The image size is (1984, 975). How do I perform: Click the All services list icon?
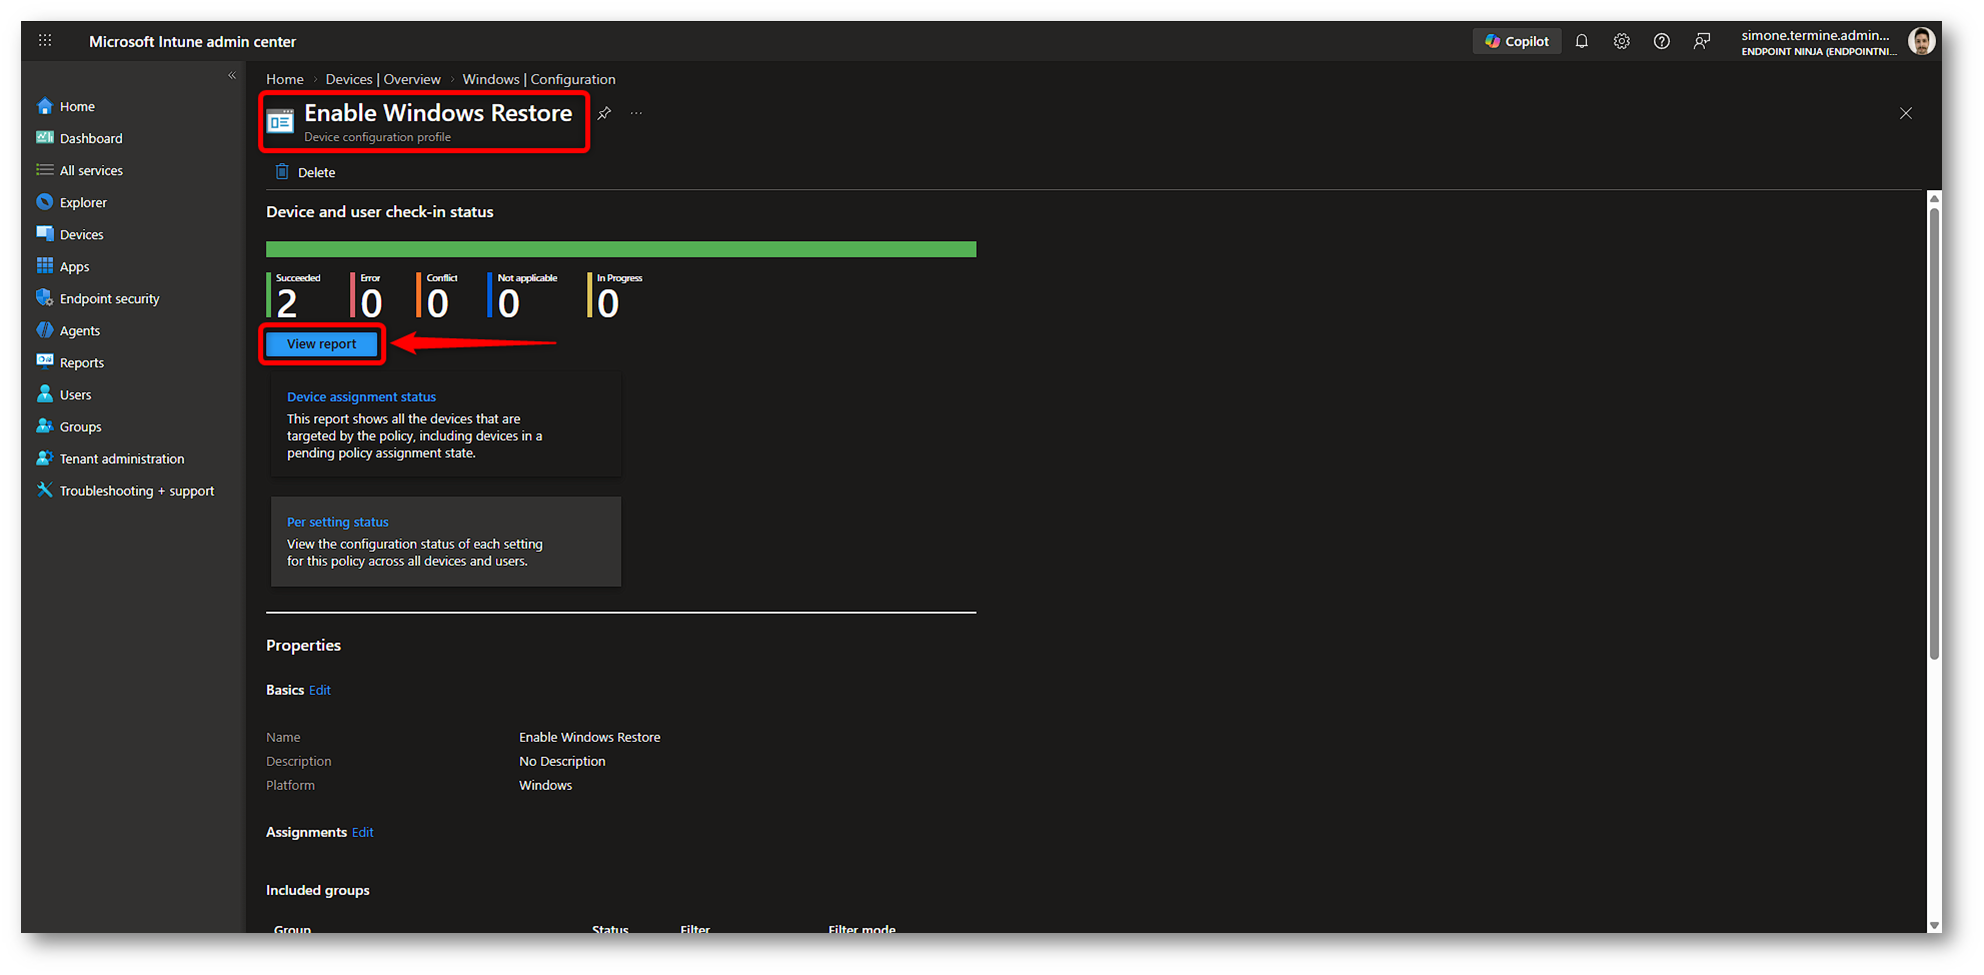coord(45,170)
